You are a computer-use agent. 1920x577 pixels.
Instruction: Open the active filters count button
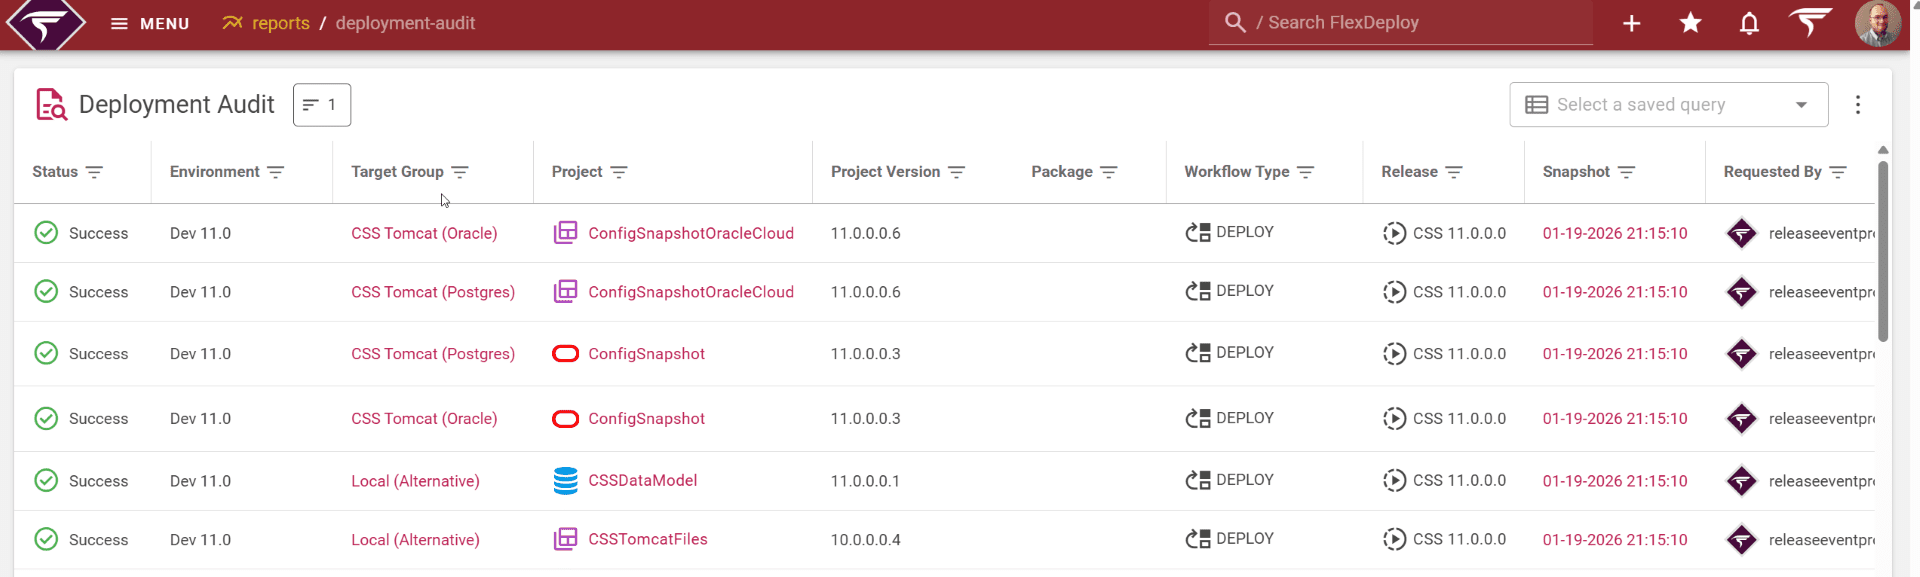point(321,105)
